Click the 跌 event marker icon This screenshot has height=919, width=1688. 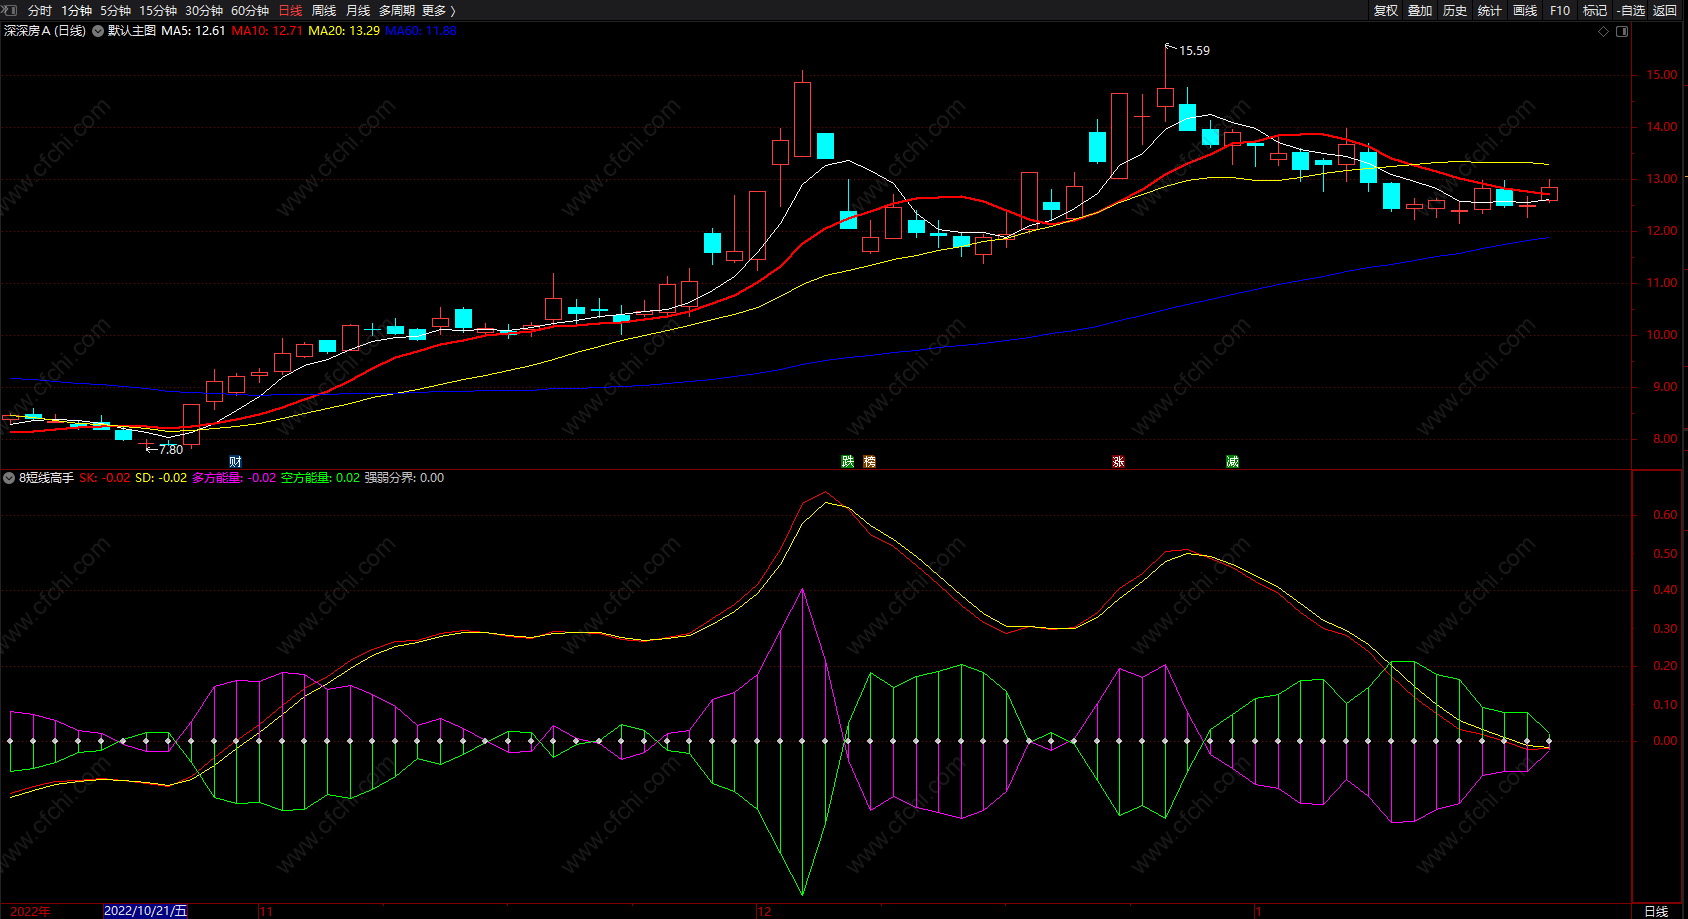click(848, 461)
